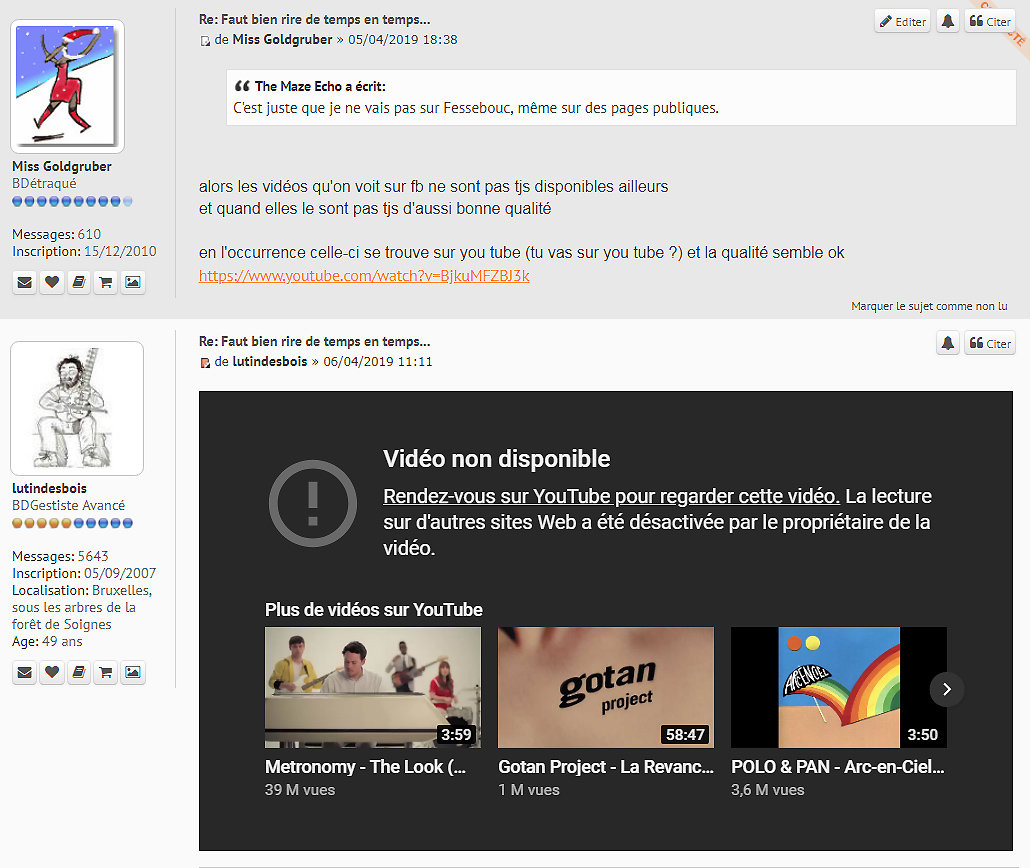This screenshot has height=868, width=1036.
Task: Click 'Inscription: 15/12/2010' for Miss Goldgruber
Action: [84, 252]
